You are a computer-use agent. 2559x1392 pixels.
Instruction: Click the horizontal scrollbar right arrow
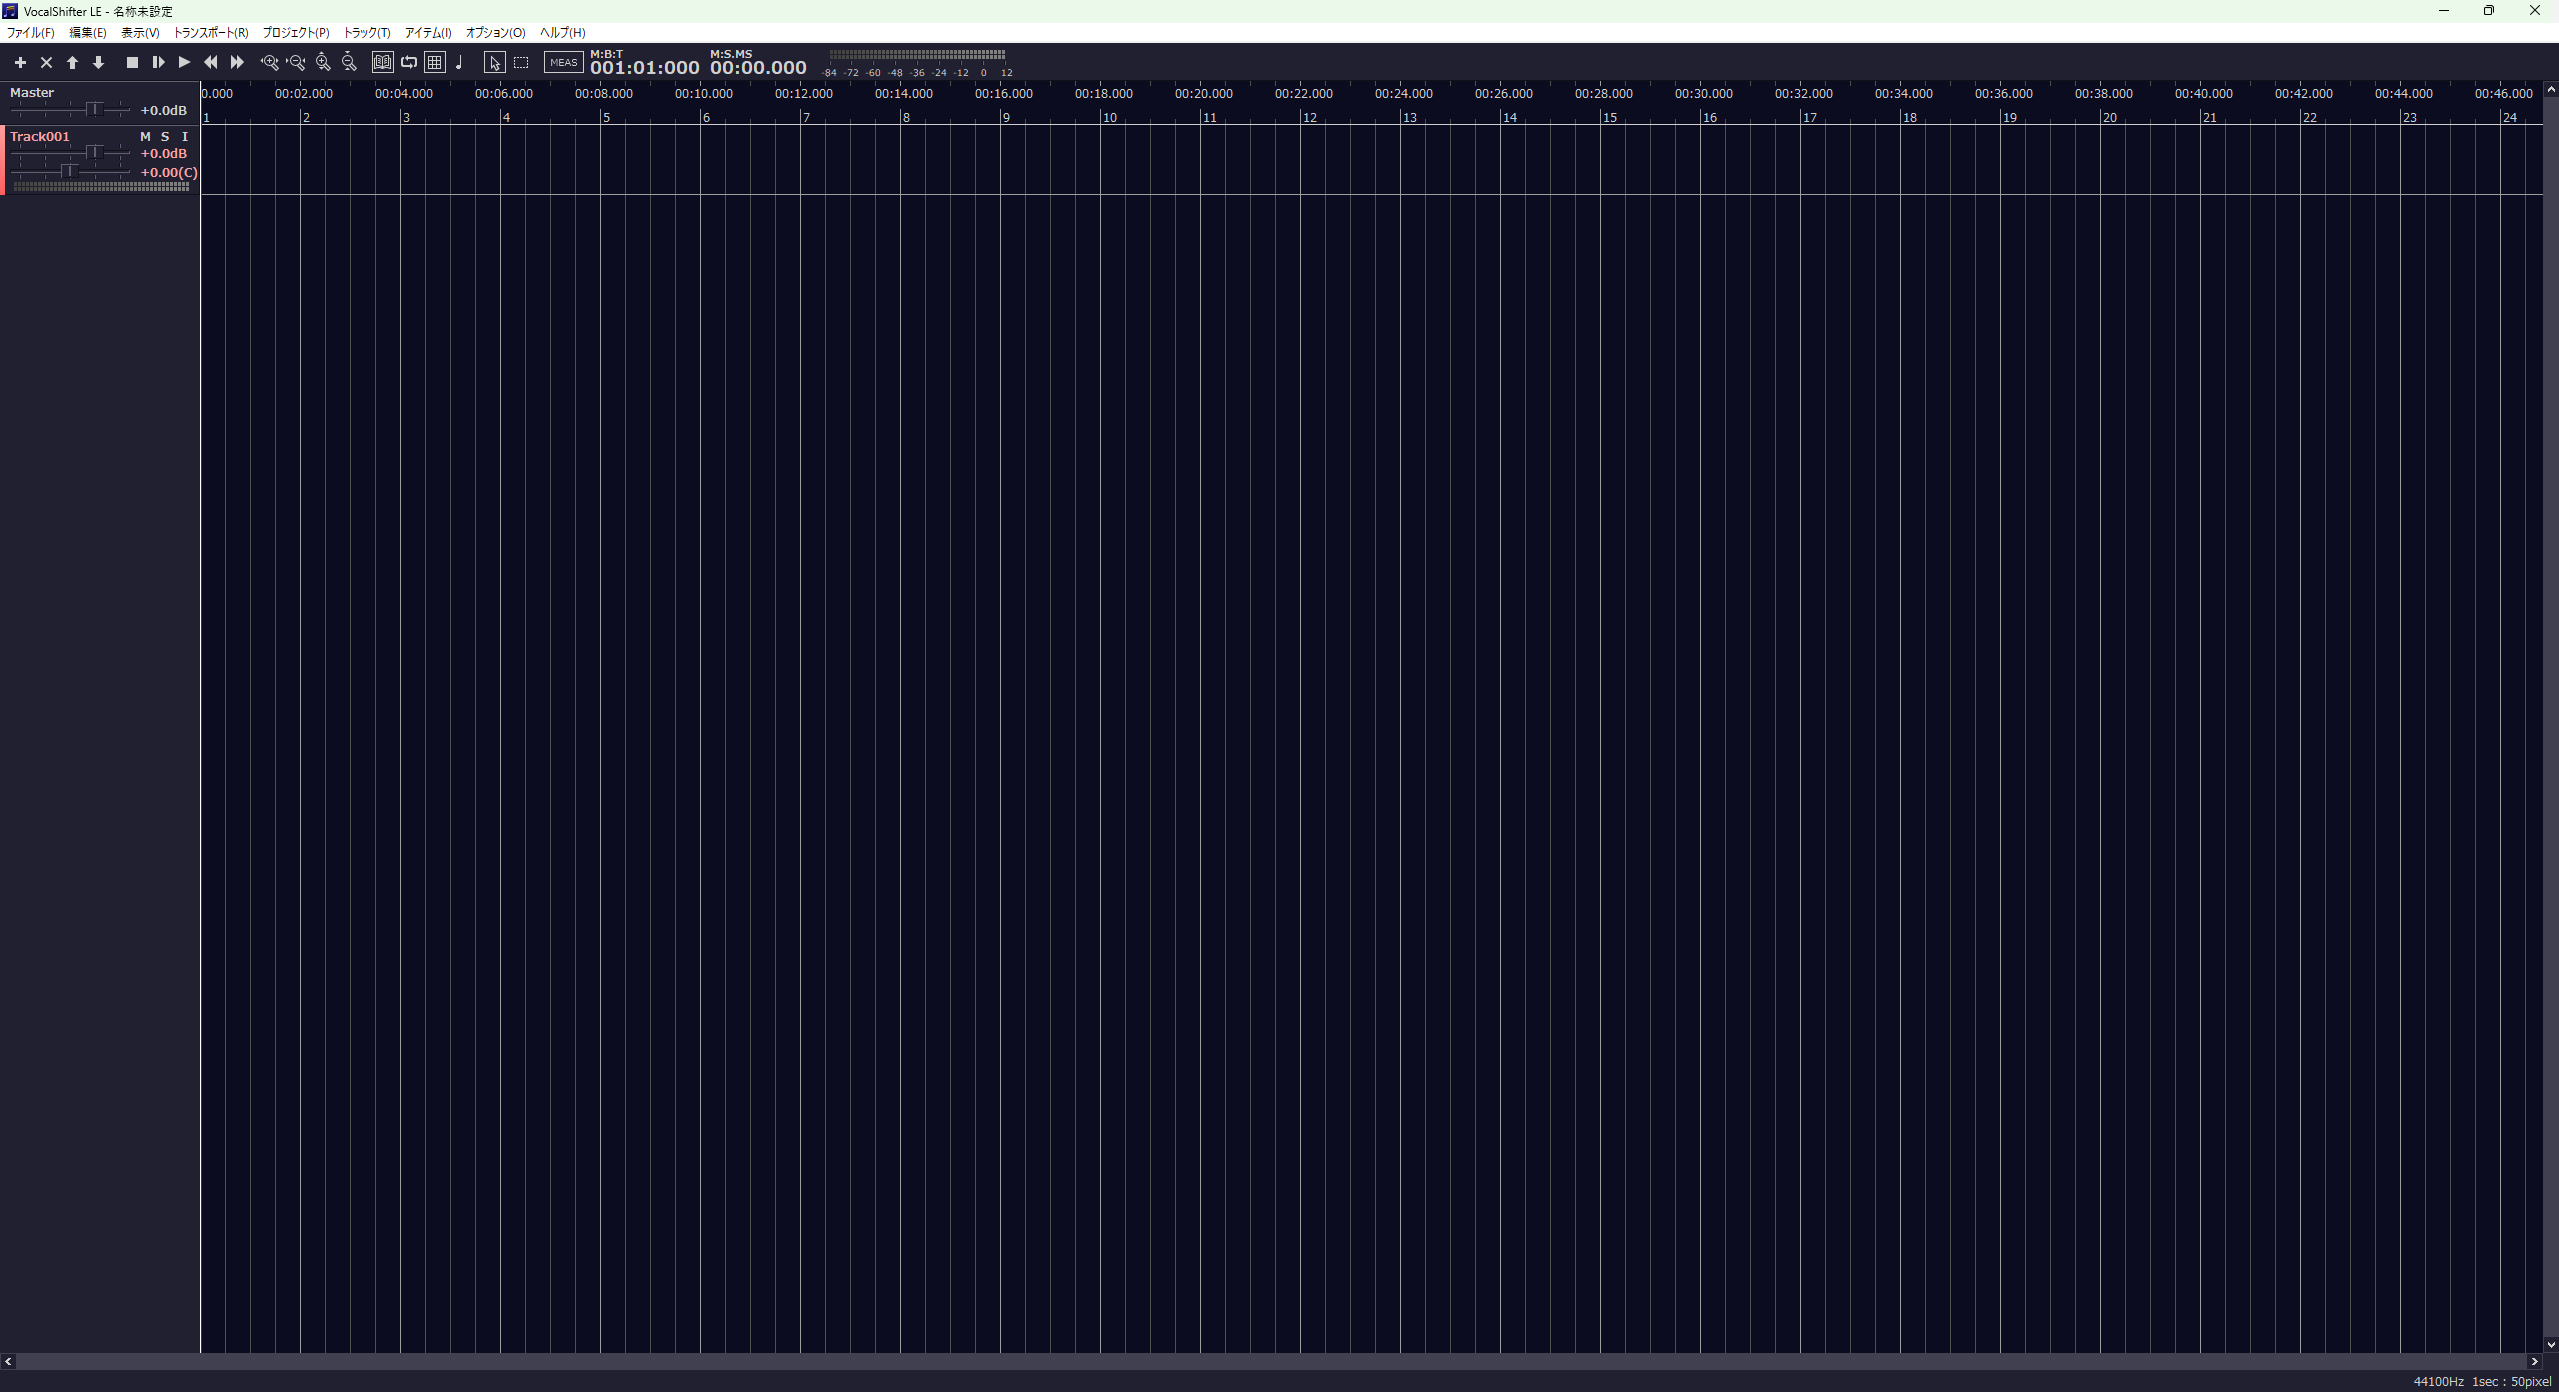pyautogui.click(x=2534, y=1361)
